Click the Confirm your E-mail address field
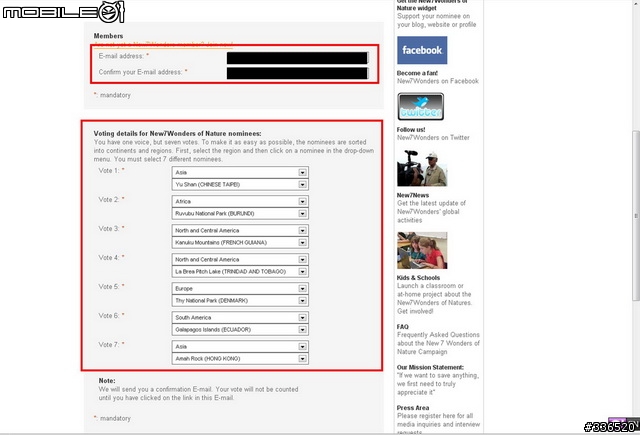The width and height of the screenshot is (640, 435). coord(297,73)
